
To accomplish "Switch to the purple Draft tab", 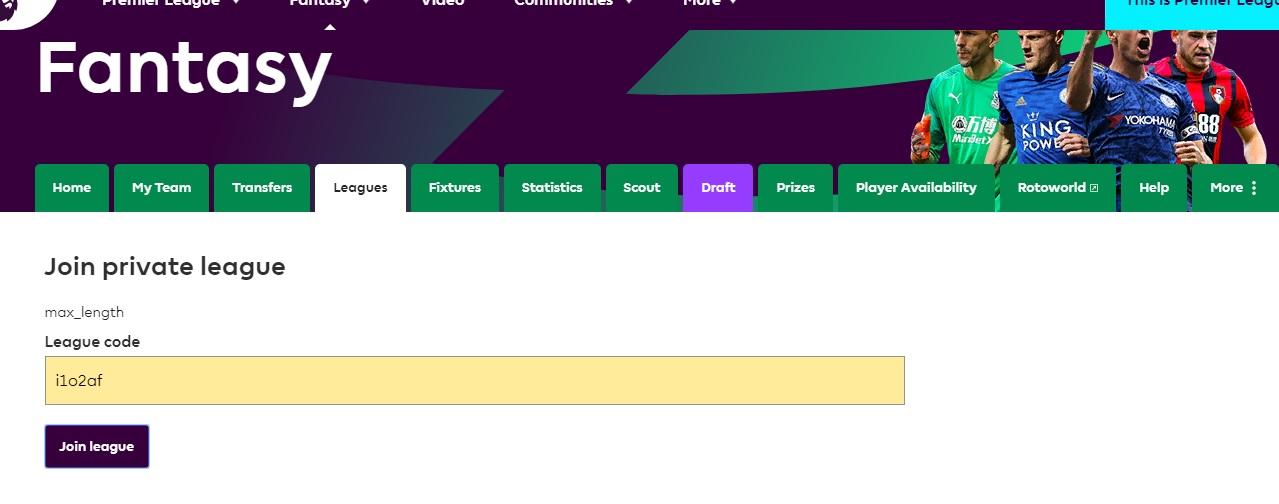I will point(718,188).
